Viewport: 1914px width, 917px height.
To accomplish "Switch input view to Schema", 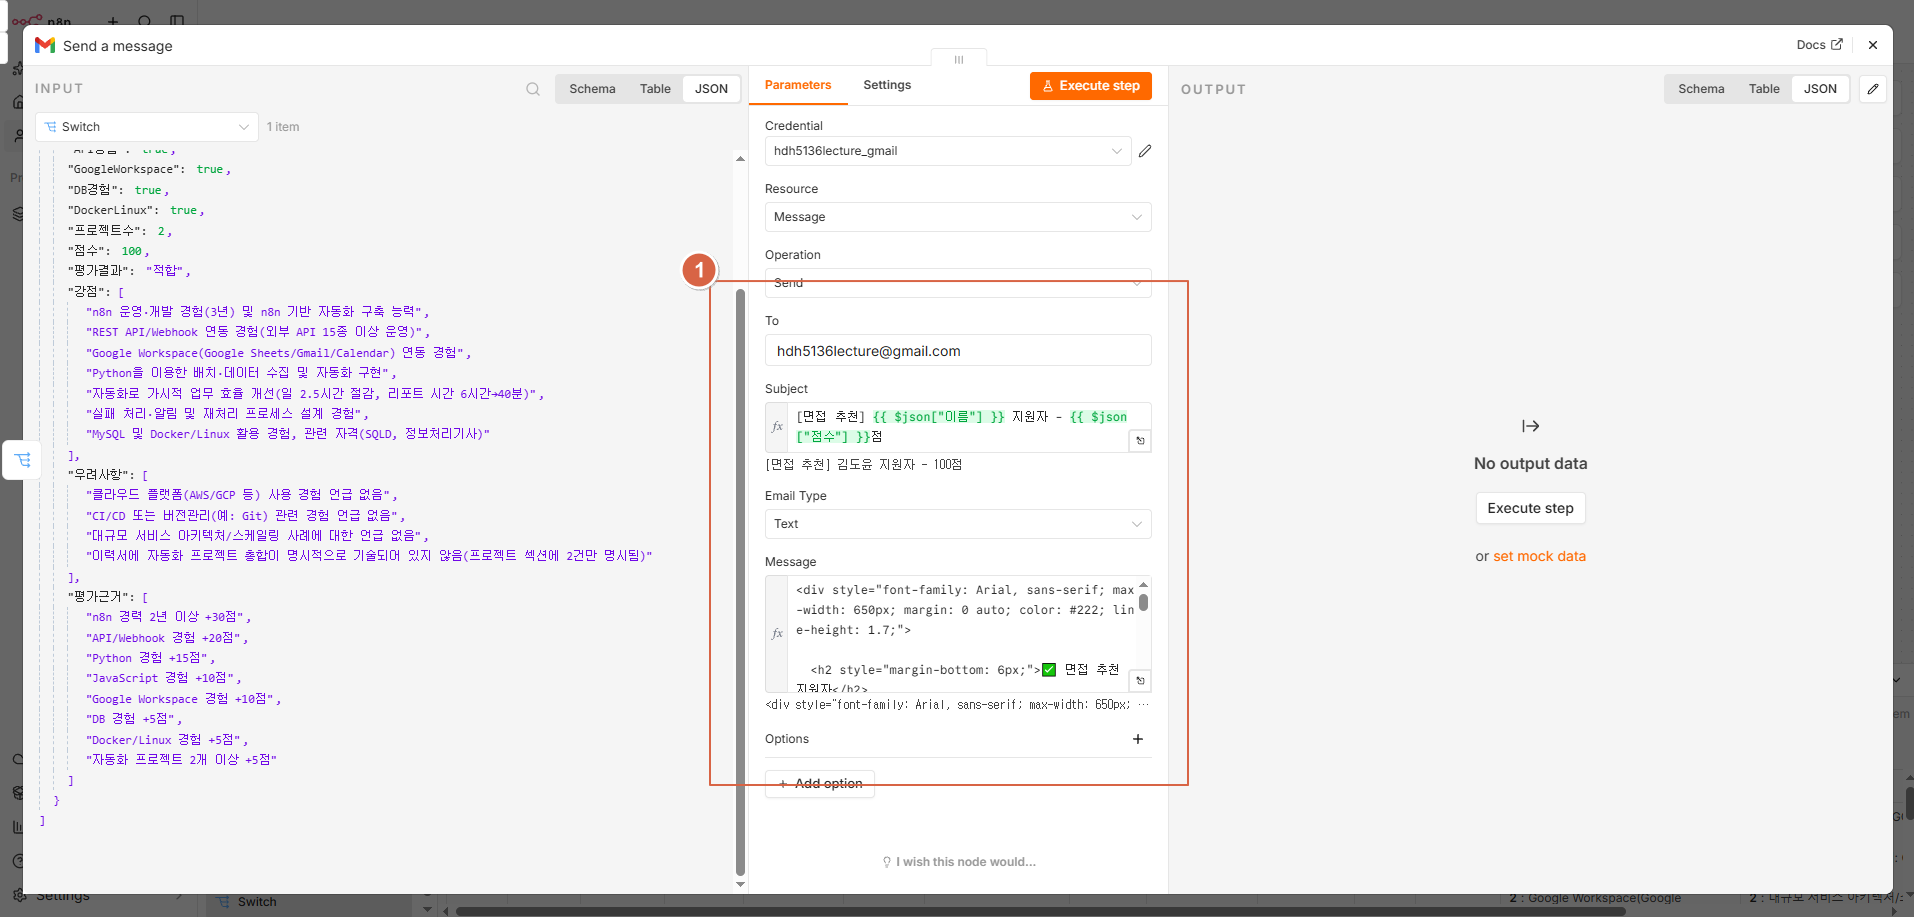I will coord(592,89).
